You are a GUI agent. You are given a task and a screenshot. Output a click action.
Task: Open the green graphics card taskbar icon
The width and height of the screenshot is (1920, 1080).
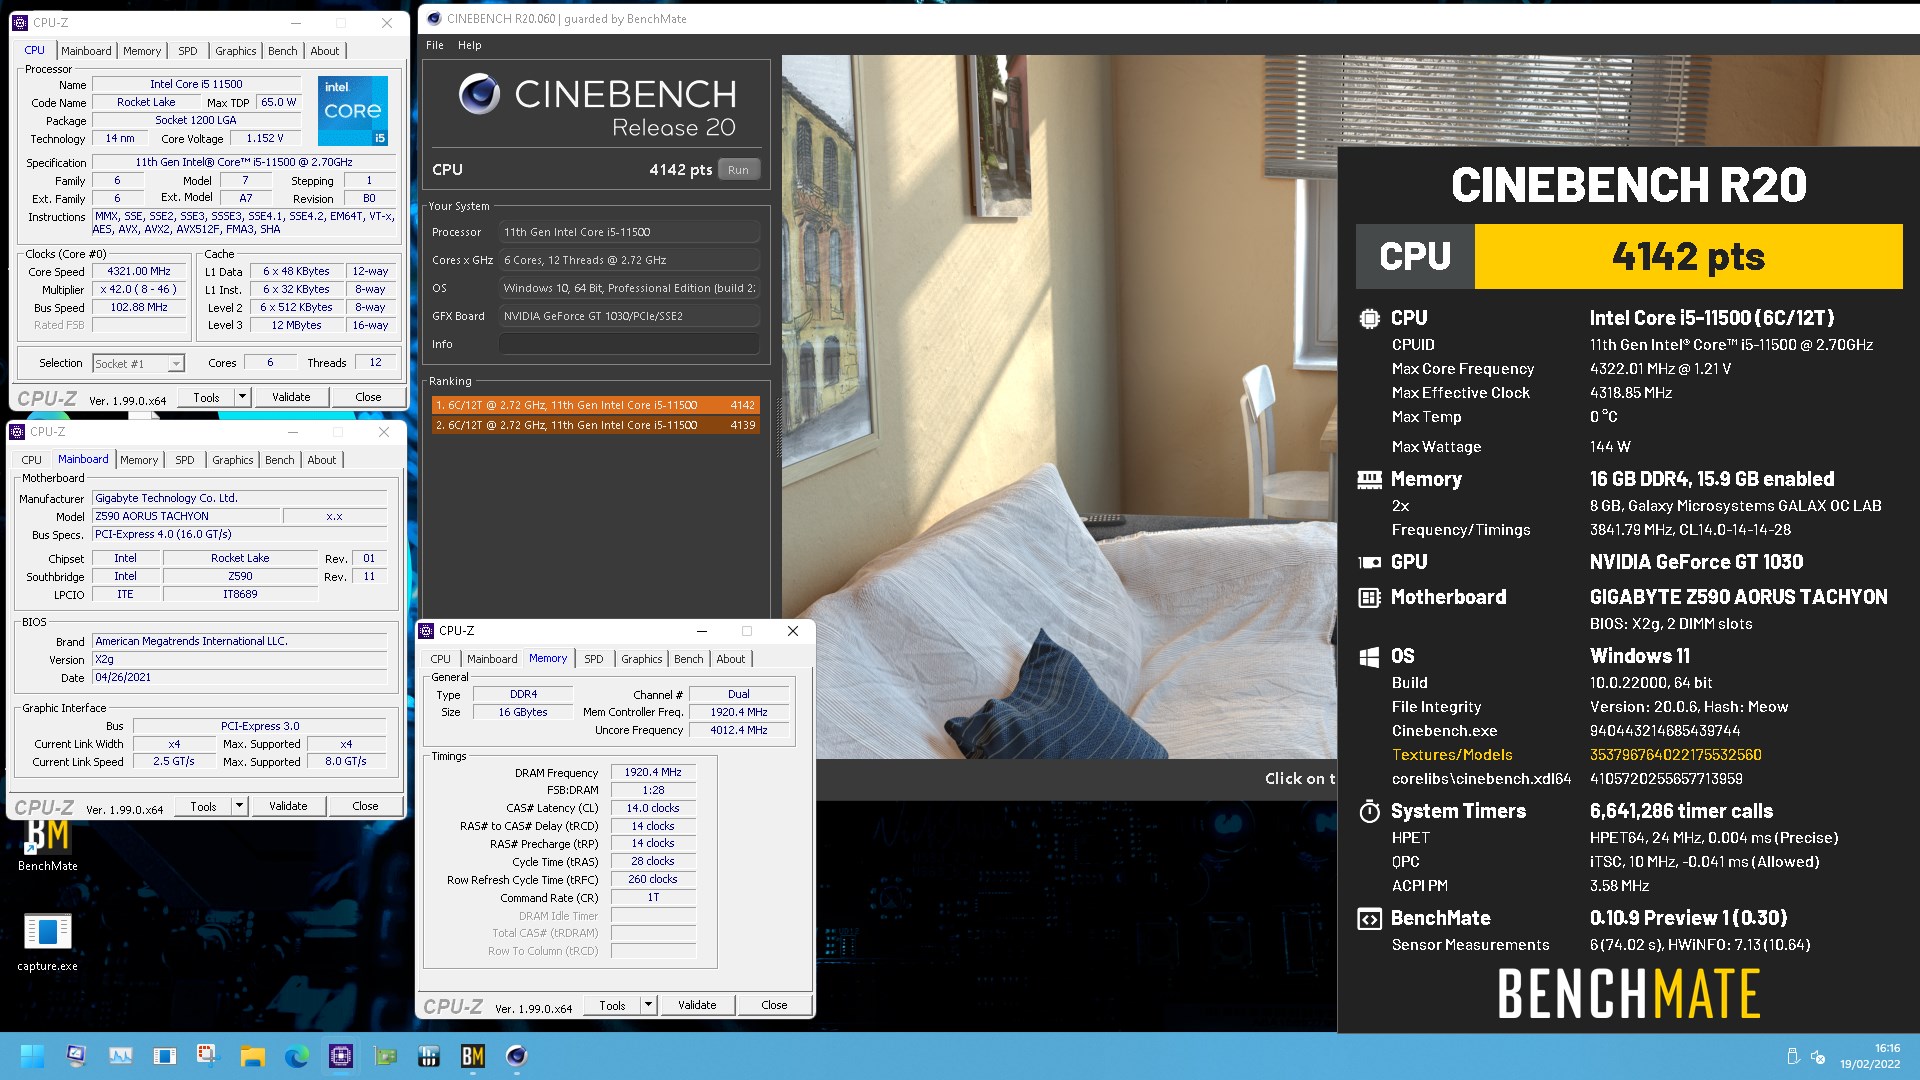[x=385, y=1056]
